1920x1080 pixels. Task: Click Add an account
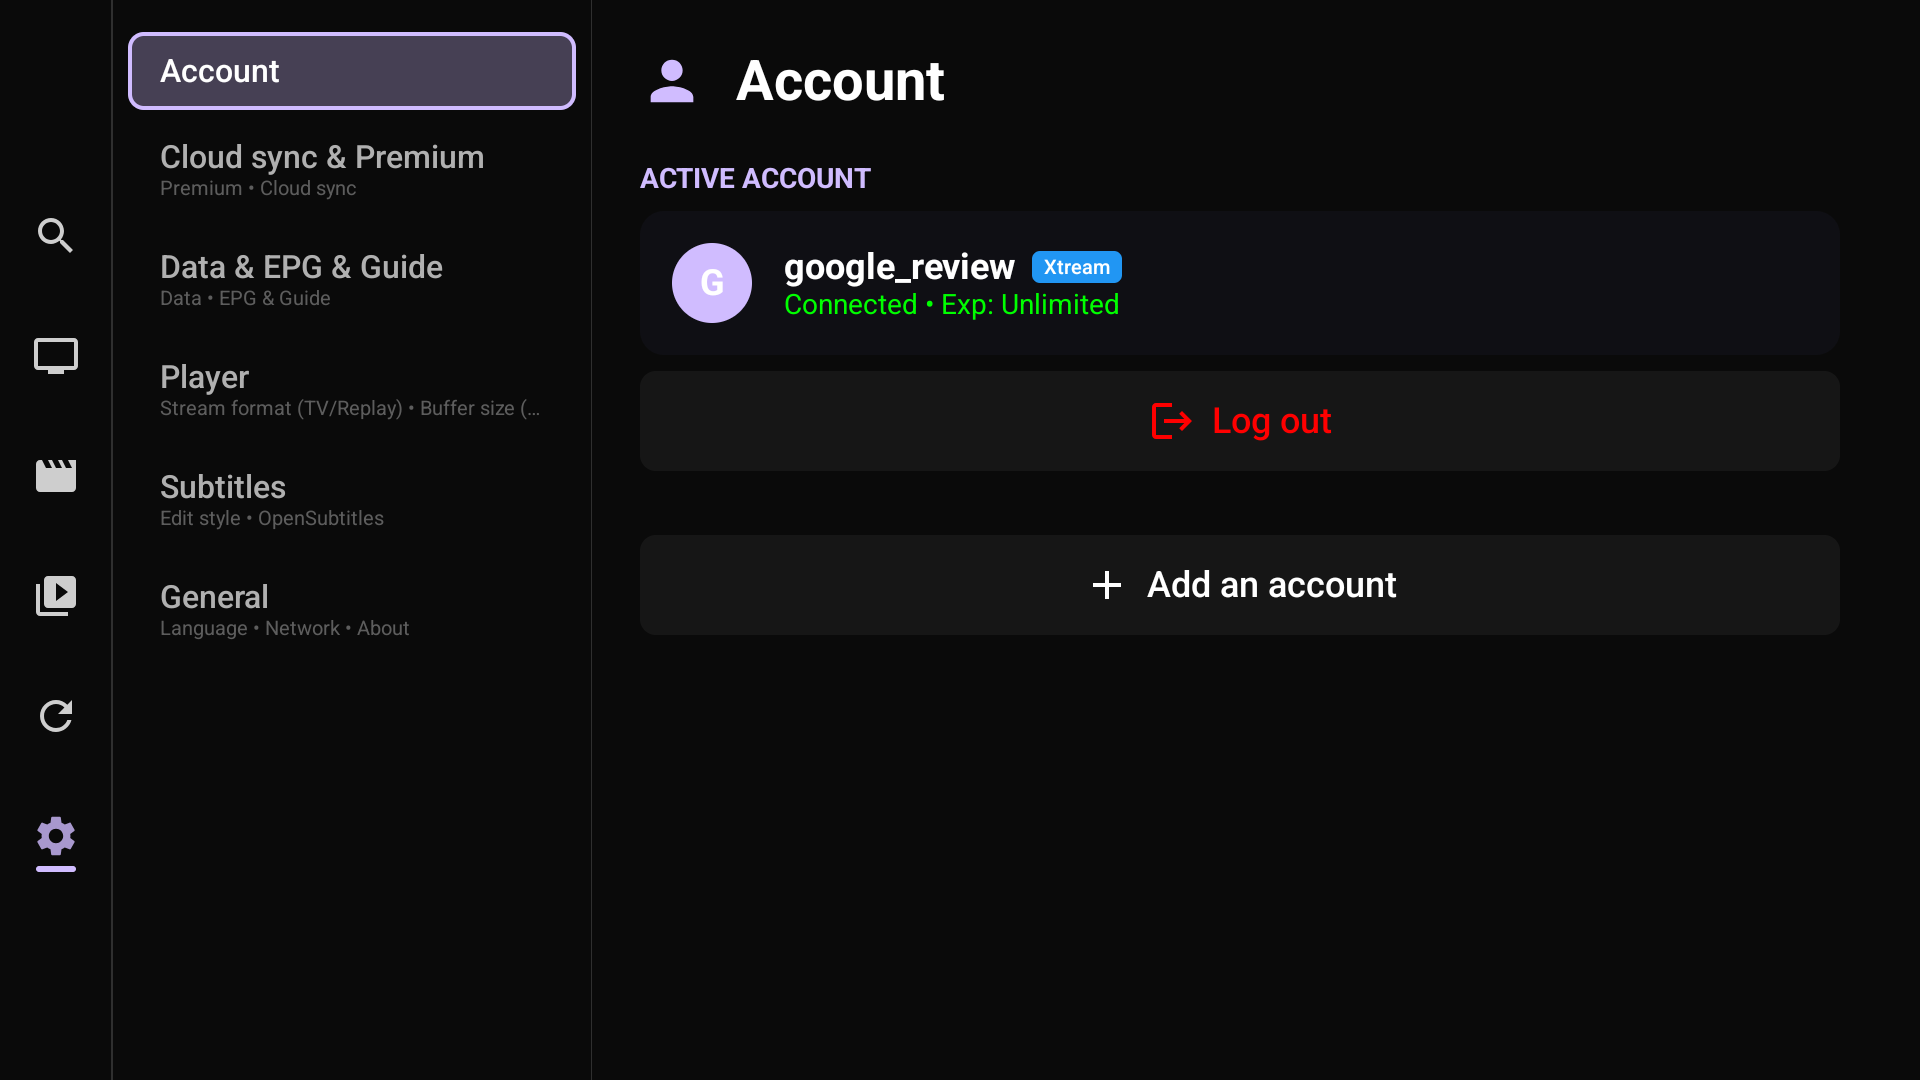pos(1240,585)
